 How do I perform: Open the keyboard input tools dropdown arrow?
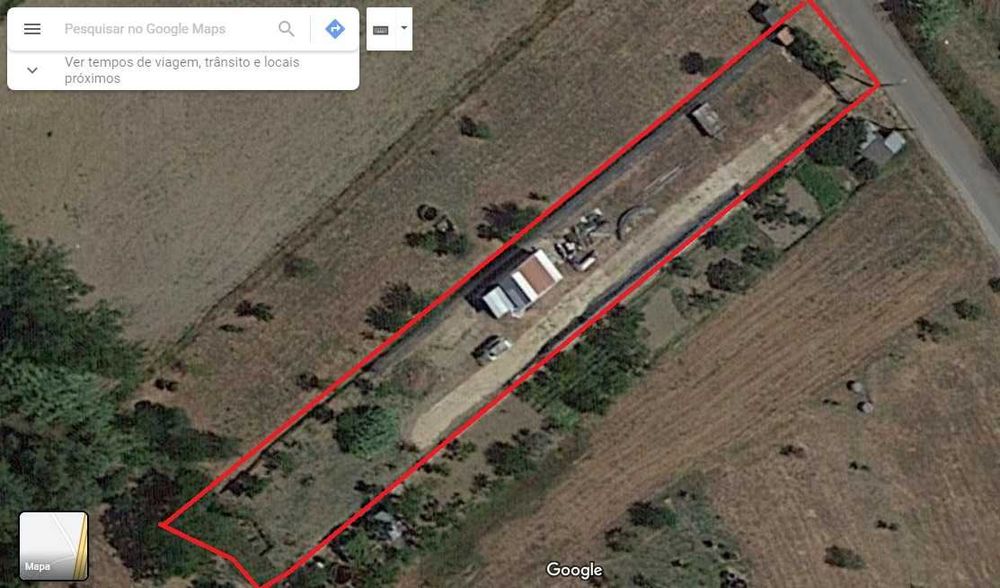[404, 28]
